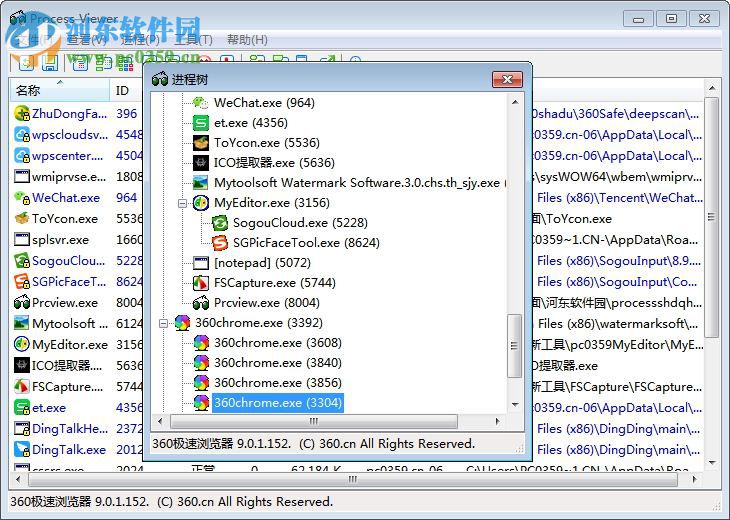Click the et.exe green S icon in tree
Viewport: 730px width, 520px height.
[x=201, y=123]
